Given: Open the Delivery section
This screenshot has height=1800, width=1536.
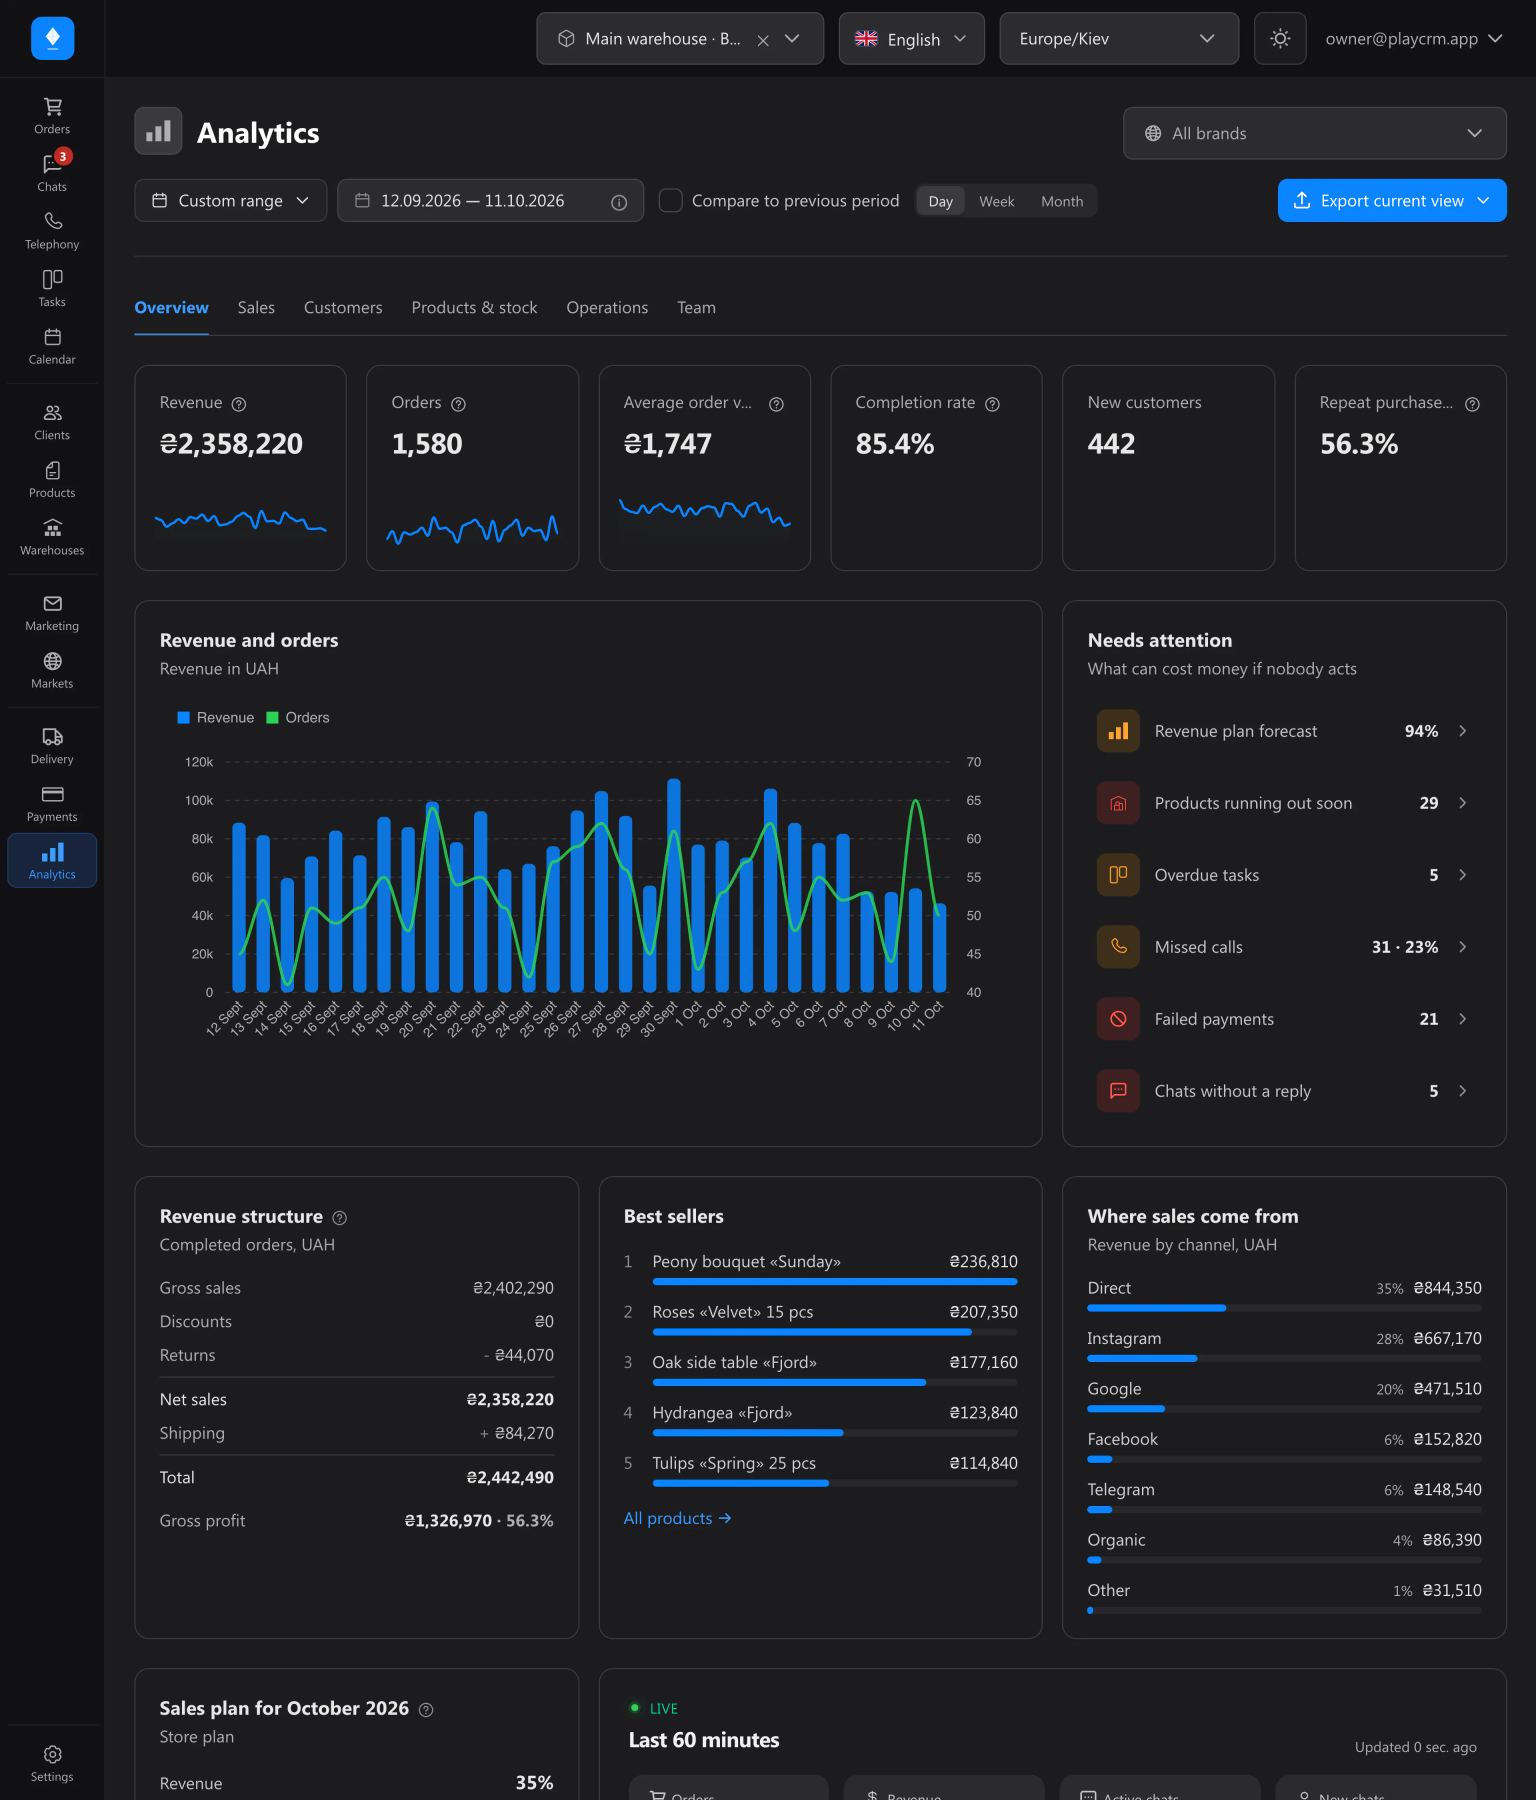Looking at the screenshot, I should click(x=52, y=746).
